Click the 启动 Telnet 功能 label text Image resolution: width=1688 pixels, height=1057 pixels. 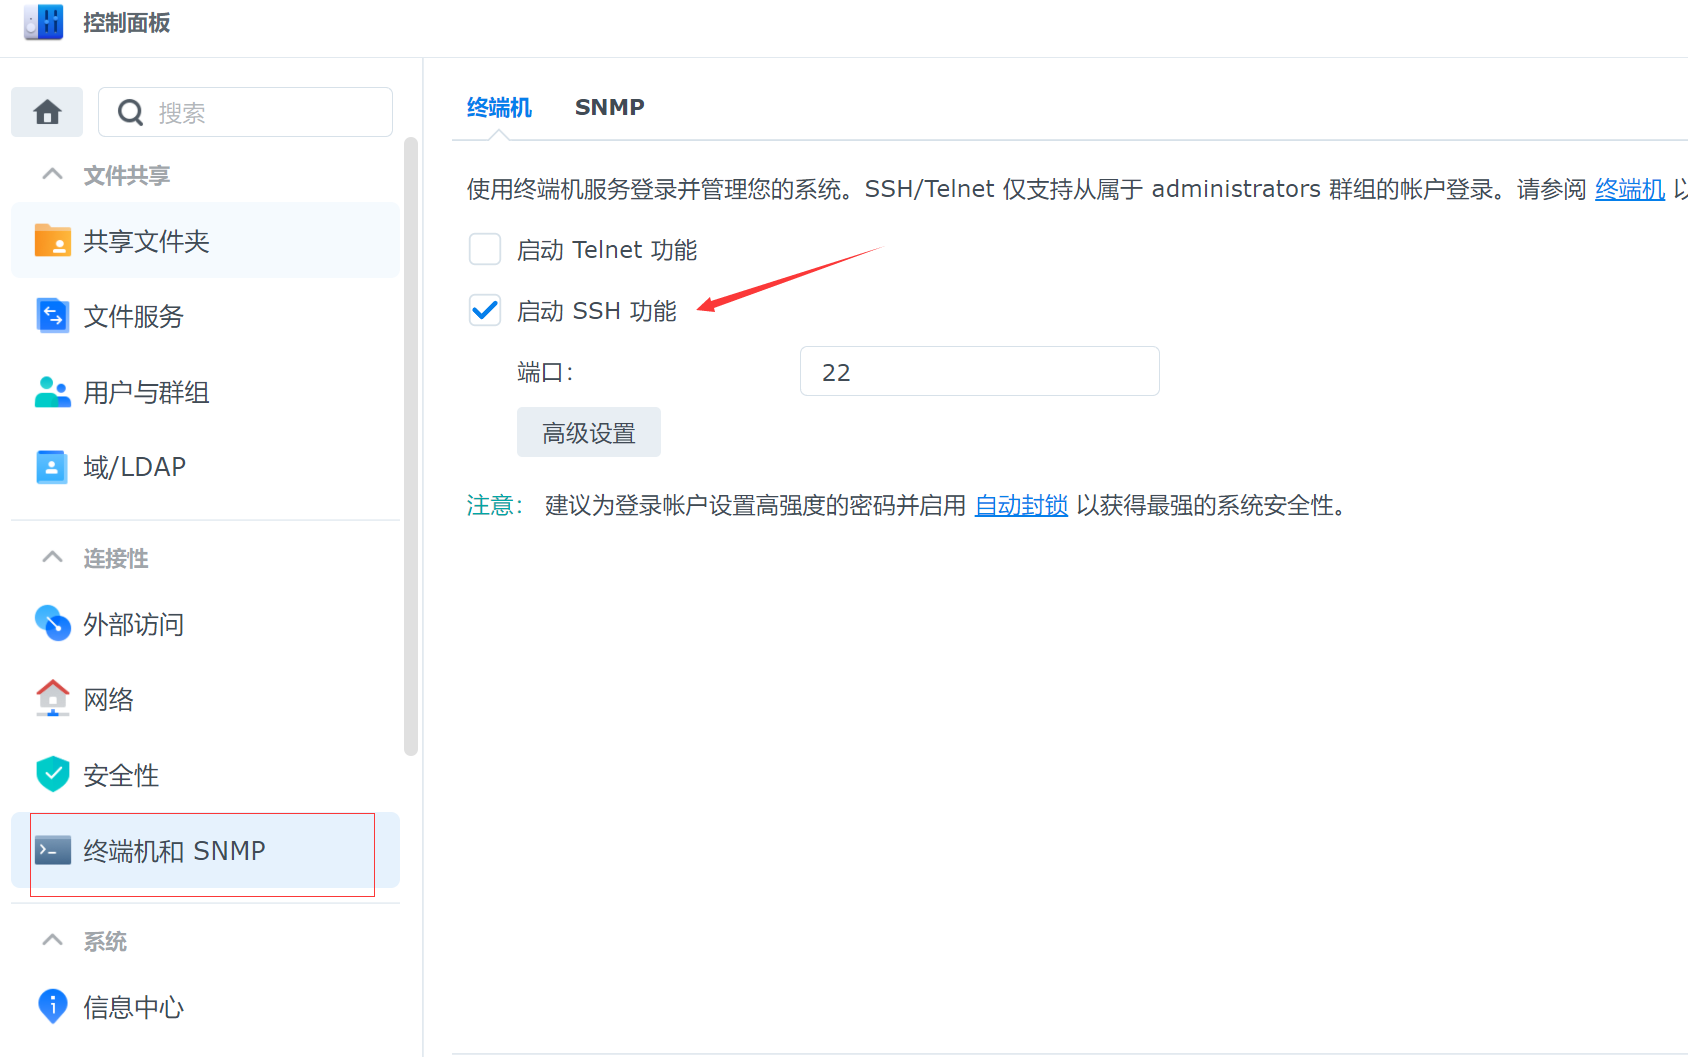[x=607, y=250]
